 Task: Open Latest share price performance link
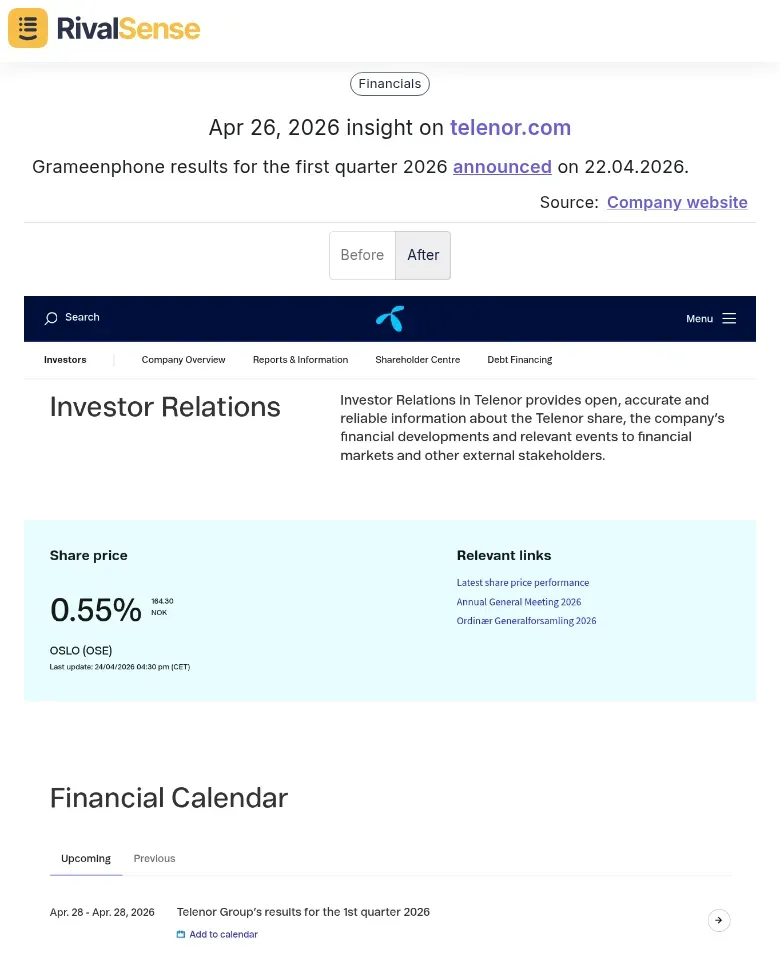coord(523,583)
